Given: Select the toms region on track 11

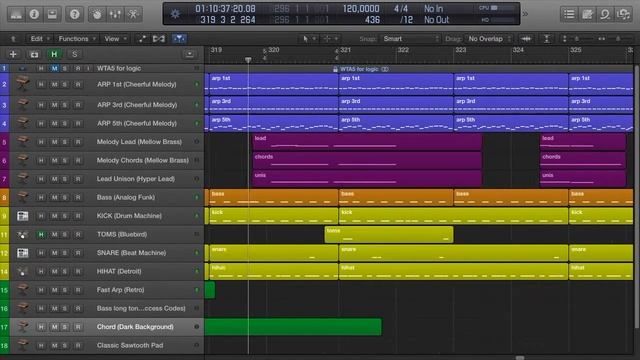Looking at the screenshot, I should [x=389, y=235].
